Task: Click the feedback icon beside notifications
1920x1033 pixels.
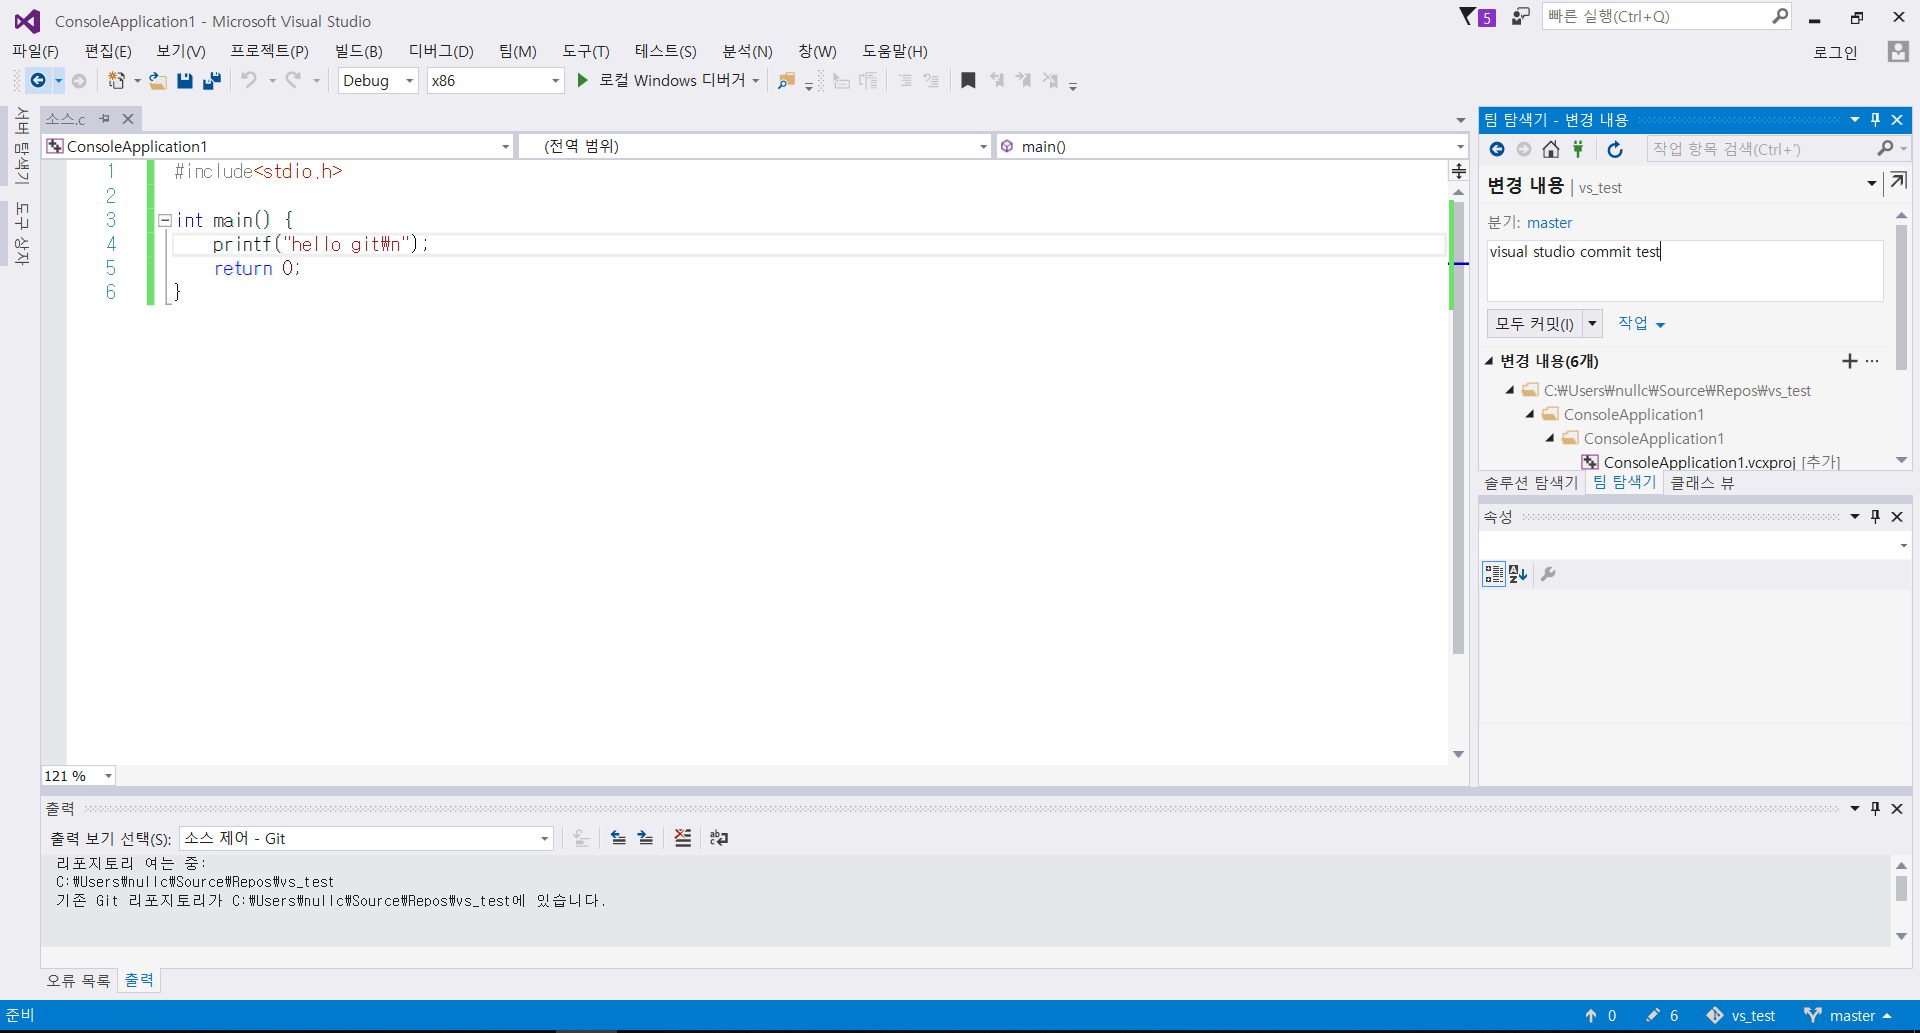Action: click(1520, 16)
